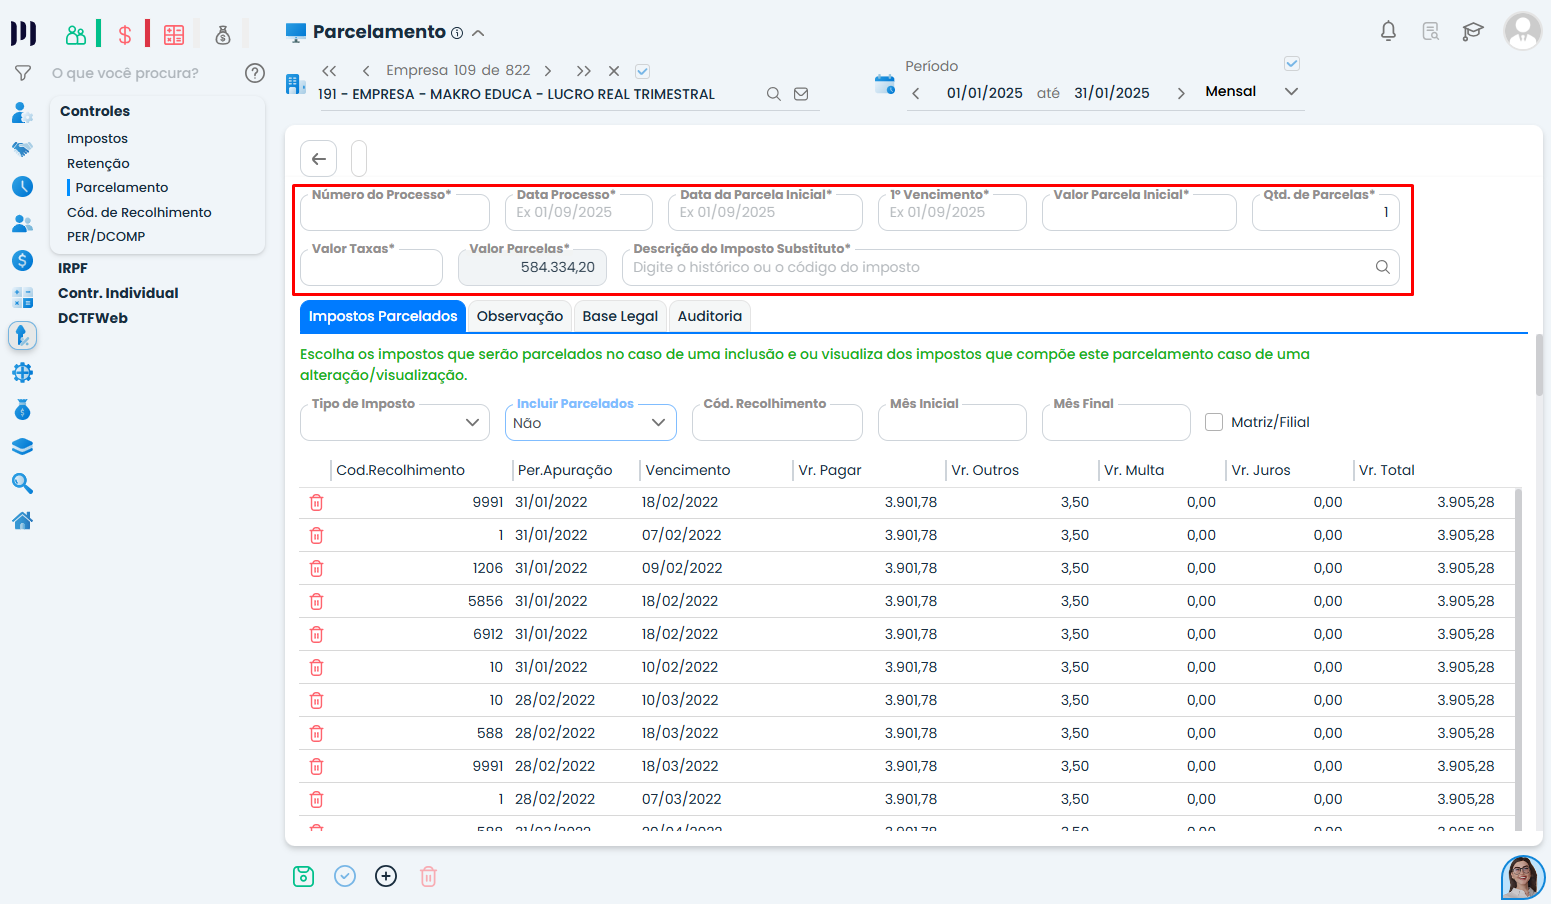The image size is (1551, 904).
Task: Open the Tipo de Imposto dropdown
Action: pyautogui.click(x=394, y=423)
